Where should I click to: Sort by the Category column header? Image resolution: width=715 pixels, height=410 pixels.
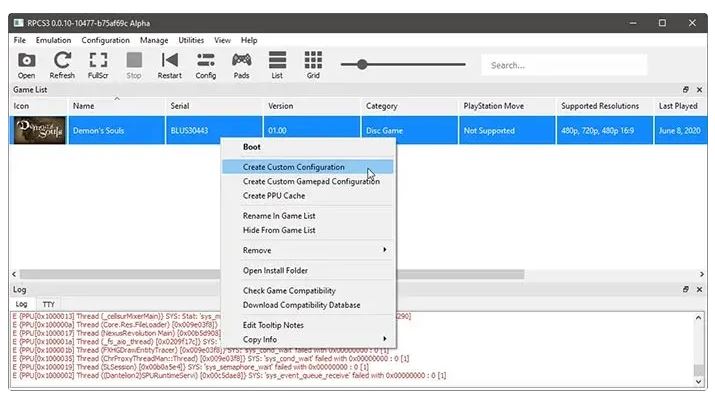tap(409, 106)
